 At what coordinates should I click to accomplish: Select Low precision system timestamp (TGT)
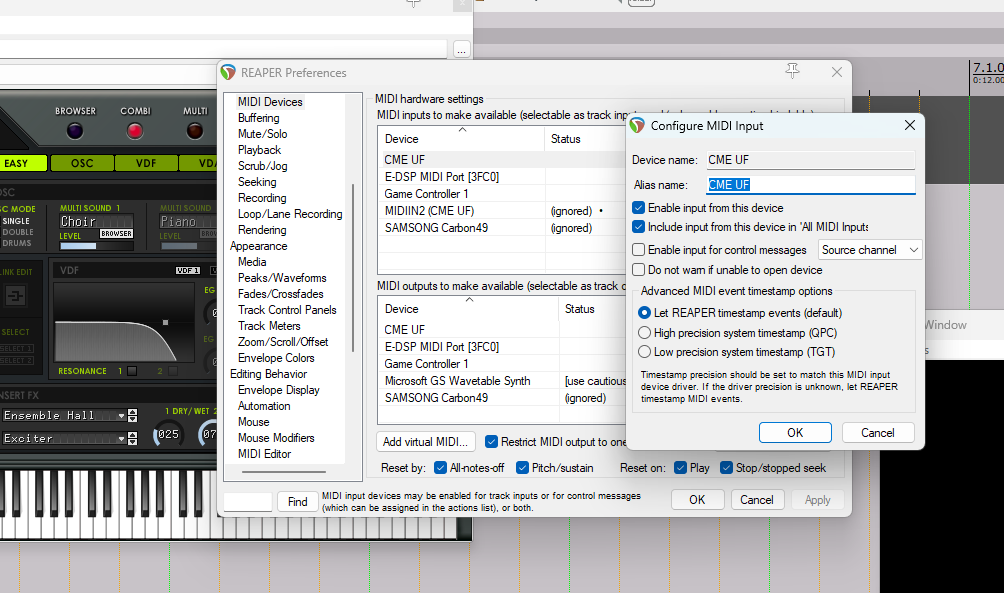[644, 352]
